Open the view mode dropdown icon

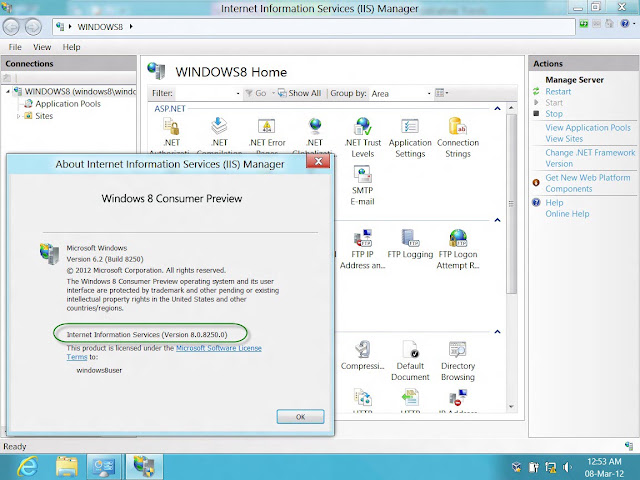442,93
